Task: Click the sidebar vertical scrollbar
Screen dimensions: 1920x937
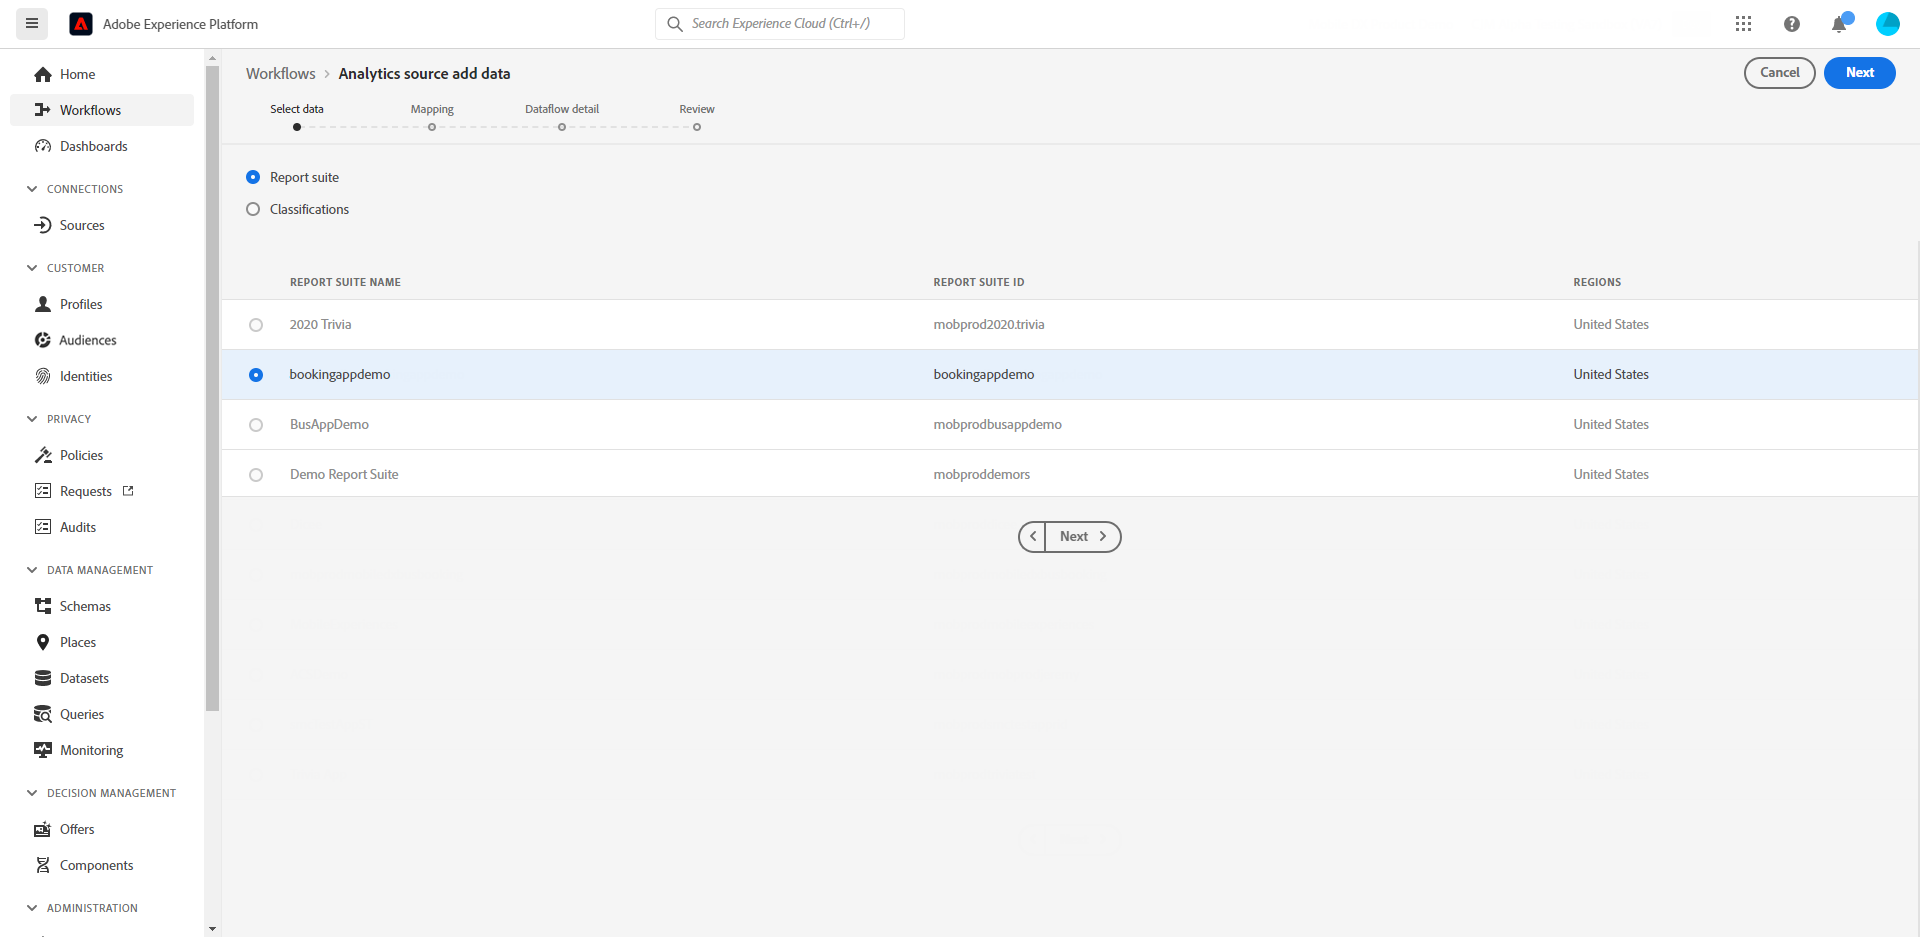Action: click(212, 389)
